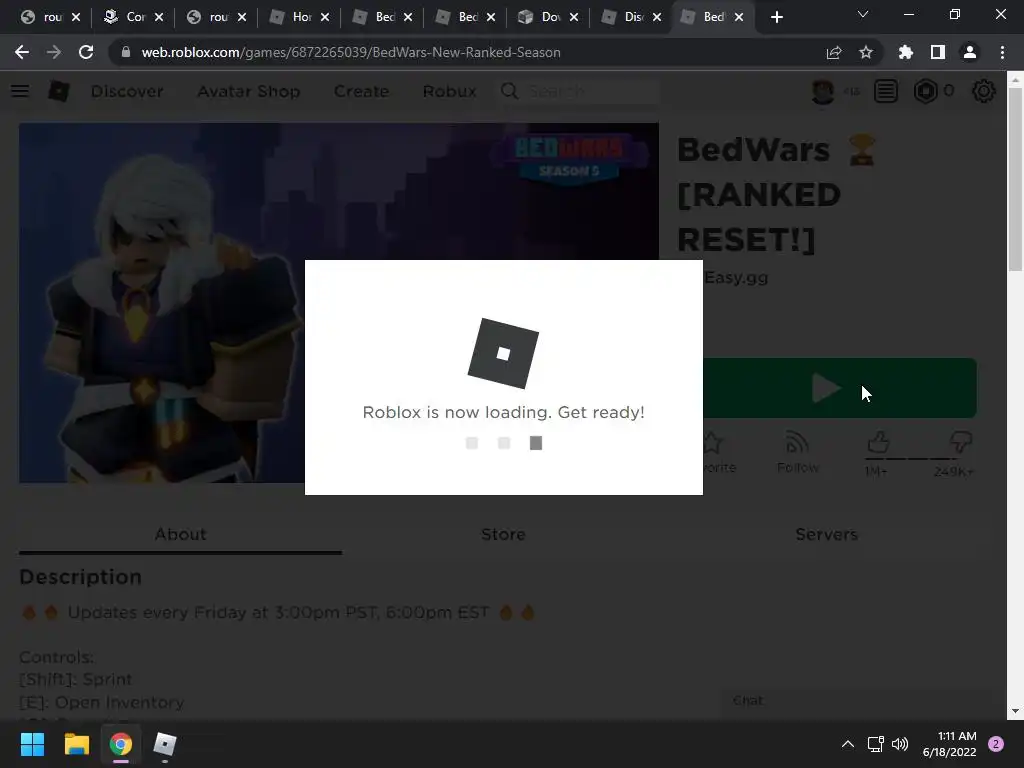Follow the BedWars game

click(x=797, y=452)
